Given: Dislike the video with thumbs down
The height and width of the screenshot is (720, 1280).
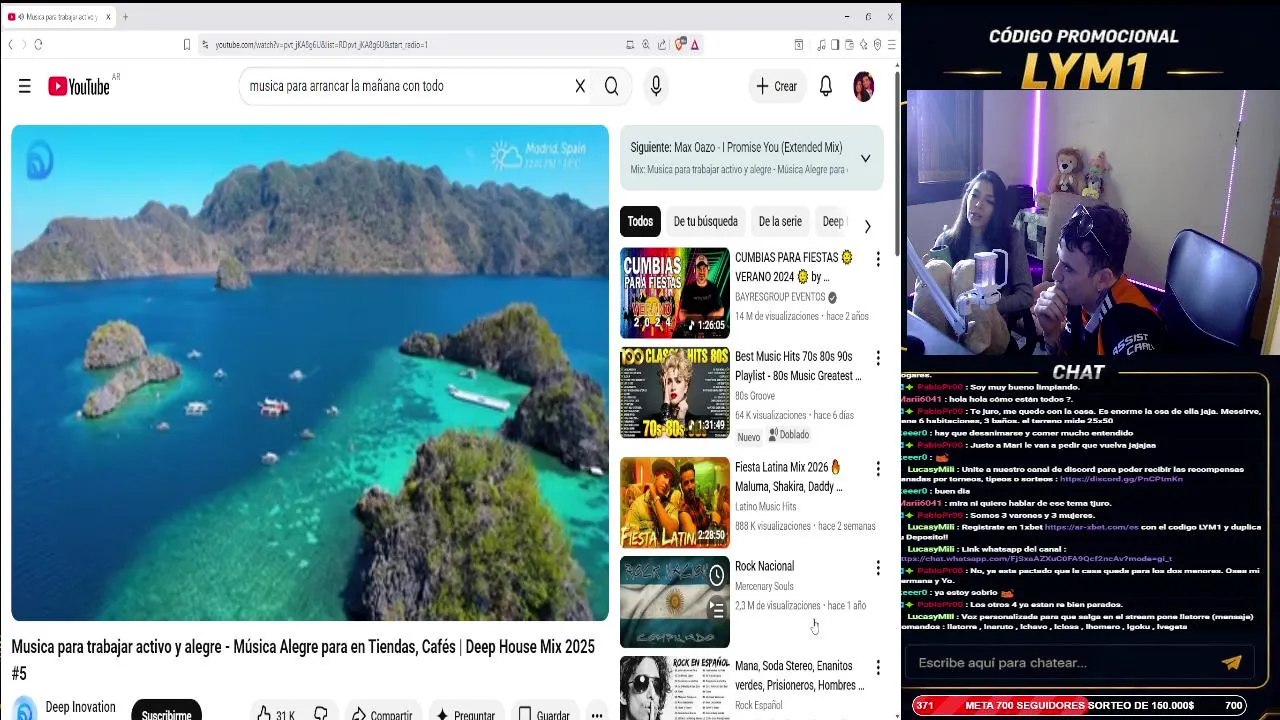Looking at the screenshot, I should pyautogui.click(x=321, y=714).
